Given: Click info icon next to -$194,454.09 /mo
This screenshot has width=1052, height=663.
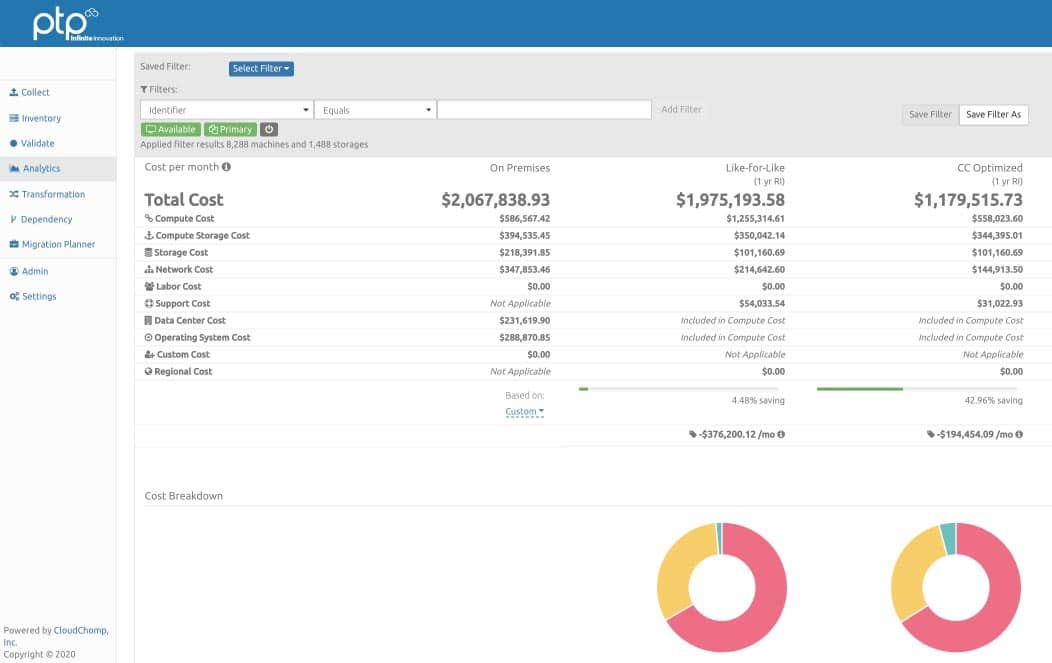Looking at the screenshot, I should 1019,435.
